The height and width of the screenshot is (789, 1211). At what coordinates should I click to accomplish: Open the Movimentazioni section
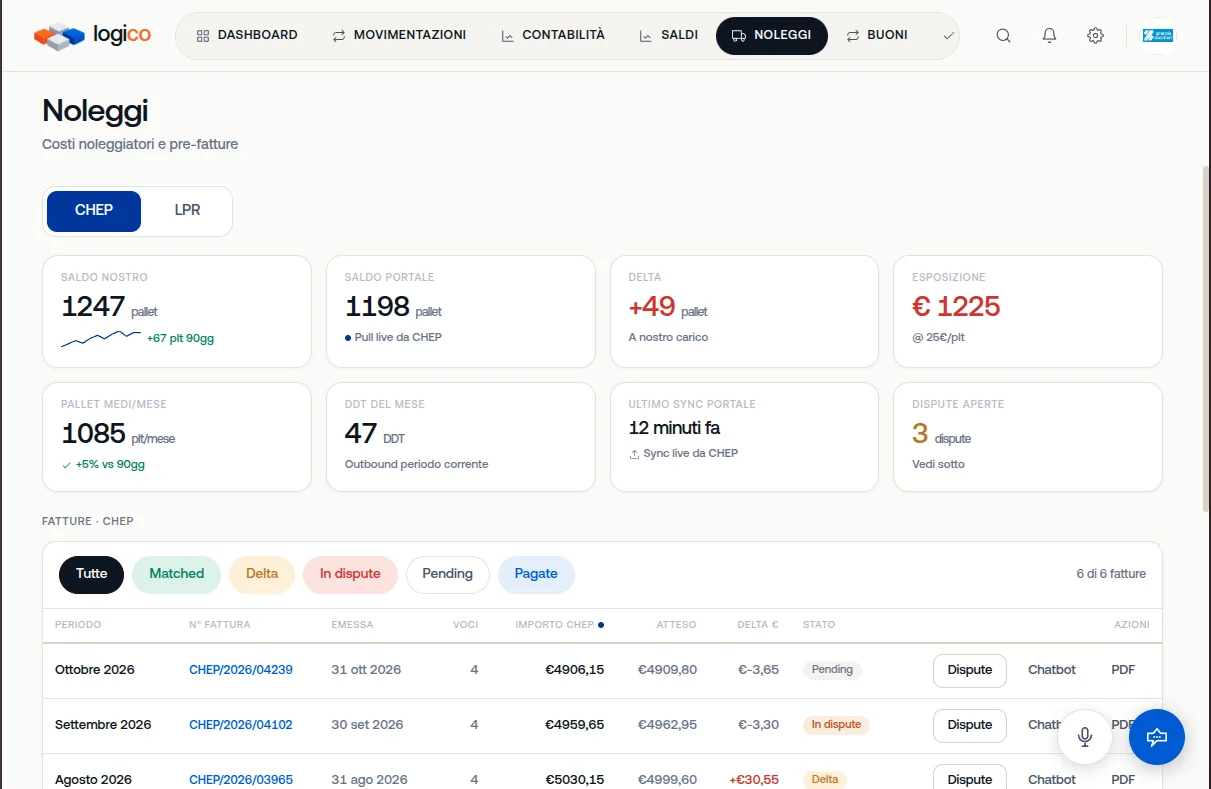pyautogui.click(x=399, y=35)
